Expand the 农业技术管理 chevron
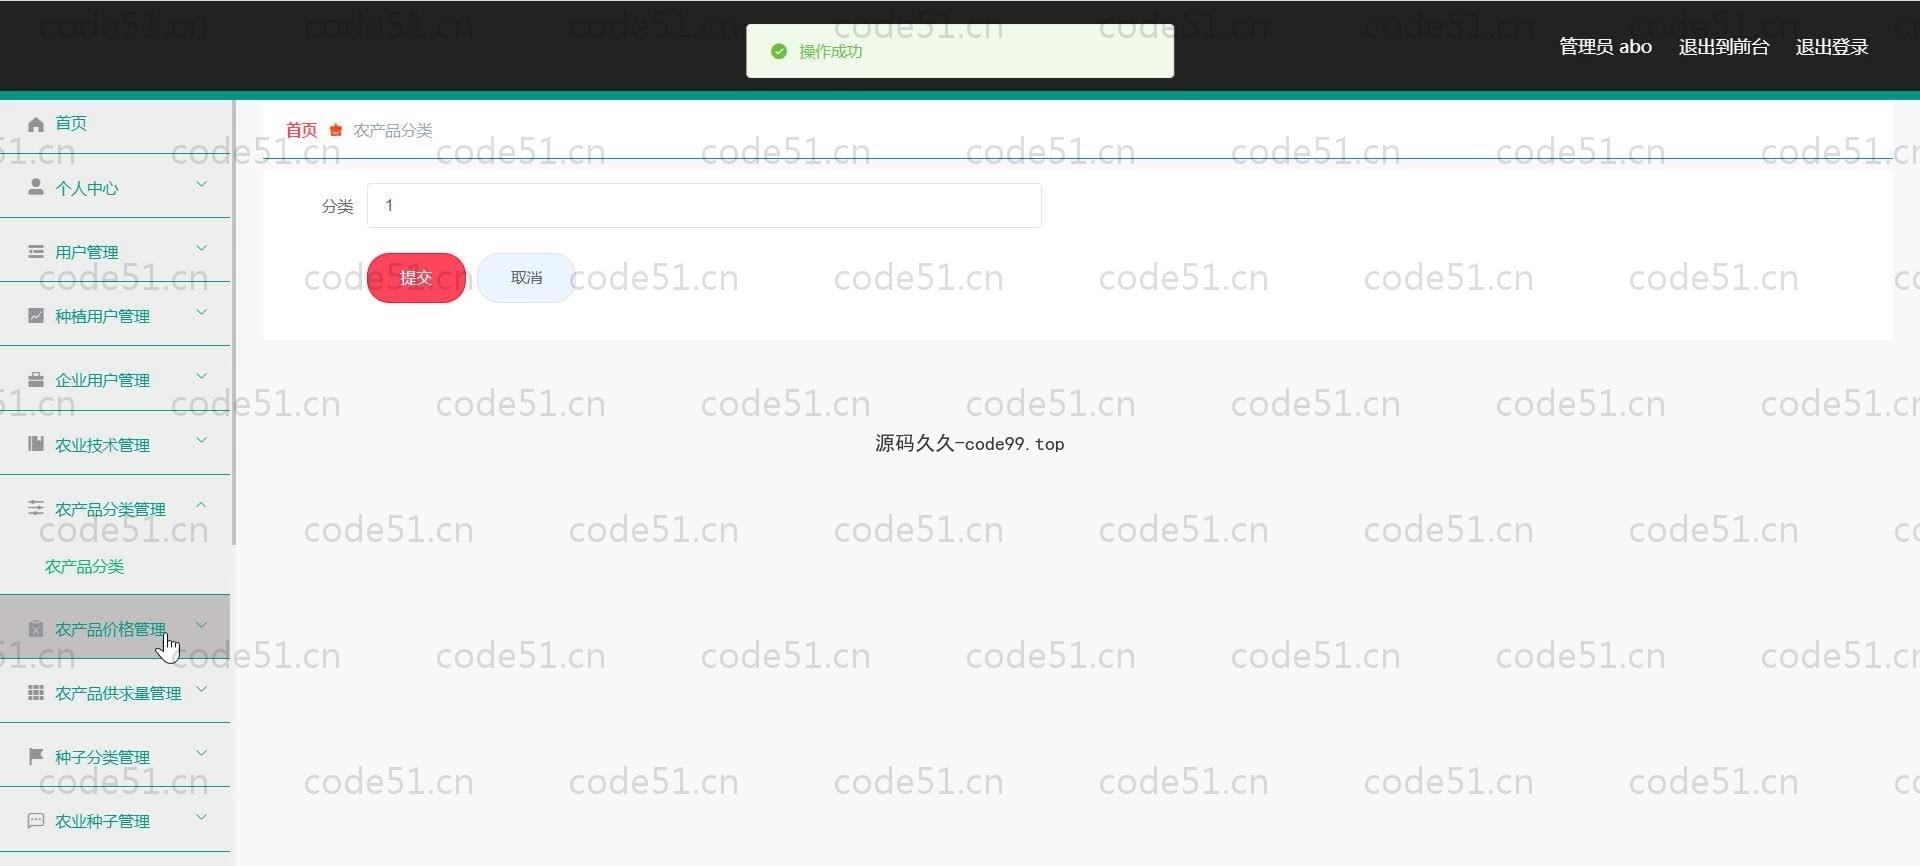1920x866 pixels. tap(201, 440)
